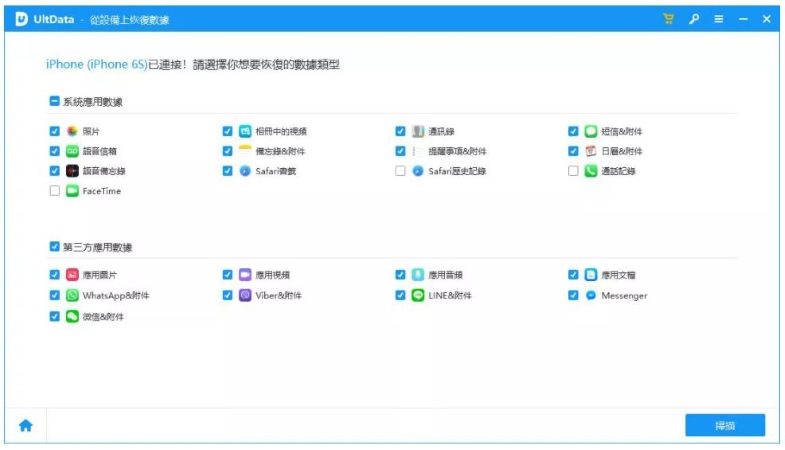
Task: Click the key register icon
Action: pyautogui.click(x=693, y=19)
